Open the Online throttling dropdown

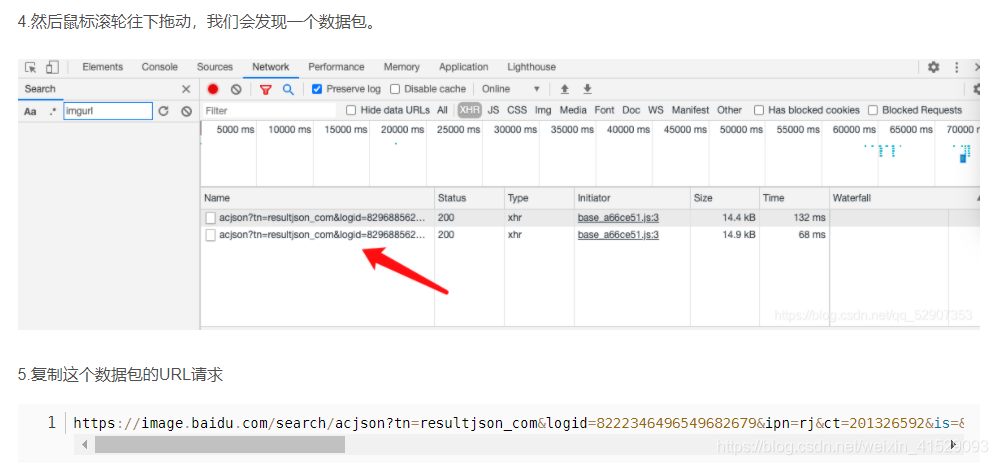click(x=510, y=89)
